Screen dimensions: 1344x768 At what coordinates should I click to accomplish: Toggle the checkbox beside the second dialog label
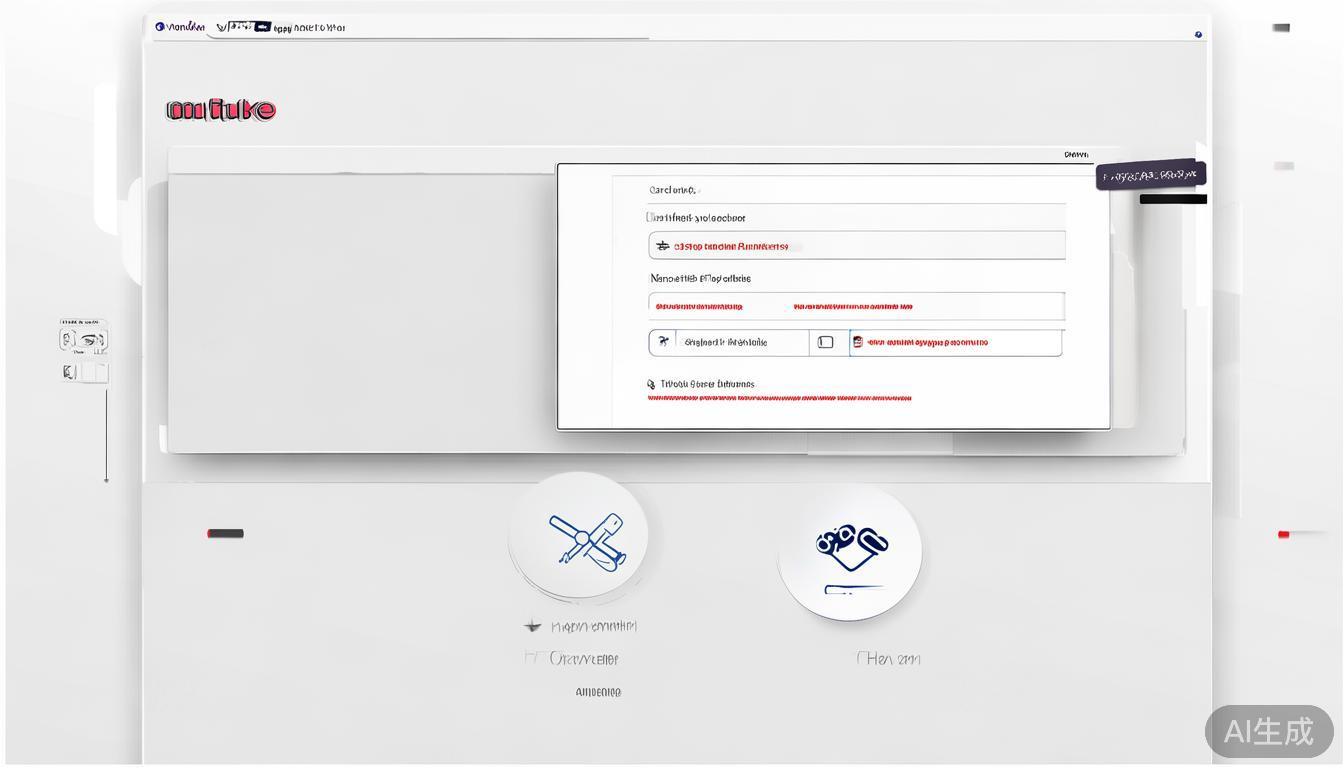tap(650, 217)
